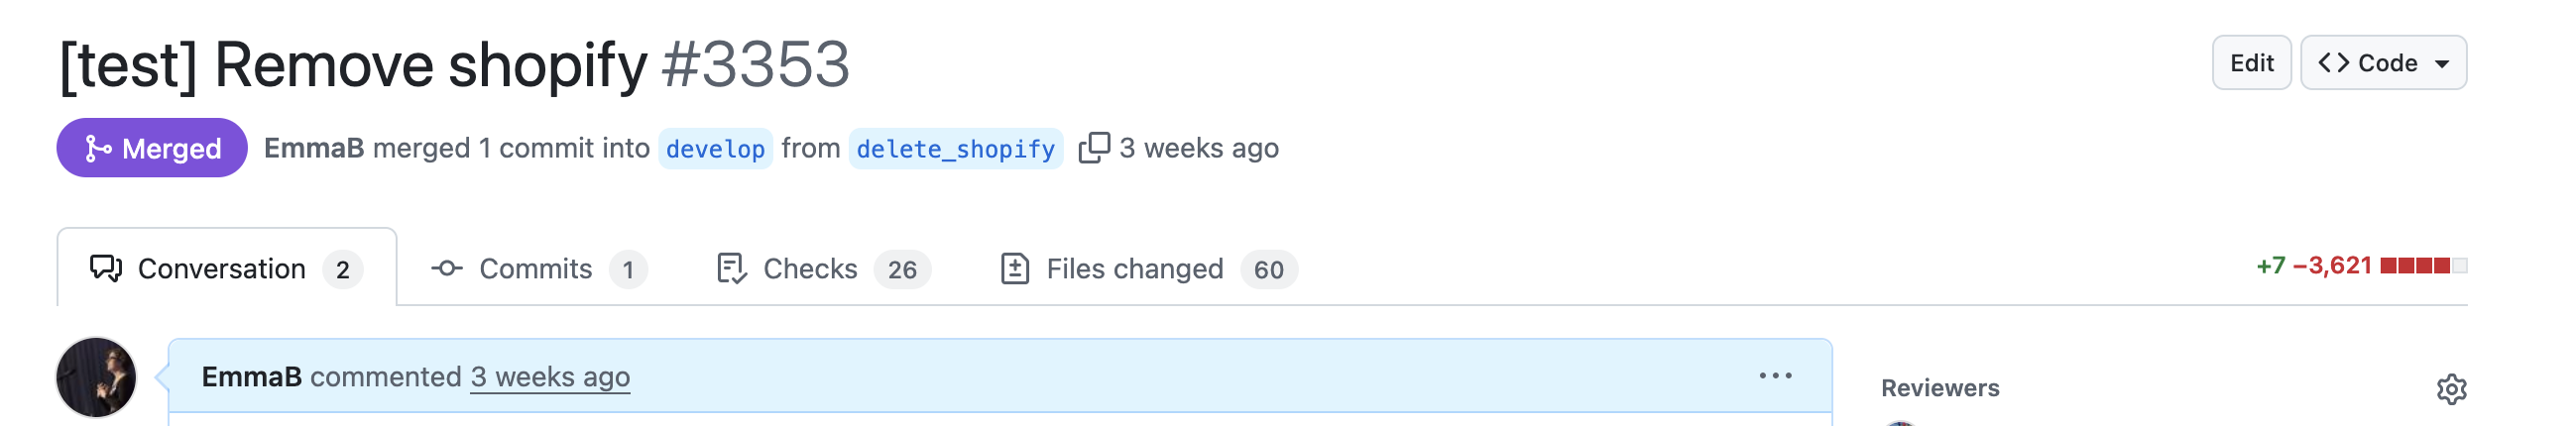Click the Code angle-brackets icon

coord(2333,63)
